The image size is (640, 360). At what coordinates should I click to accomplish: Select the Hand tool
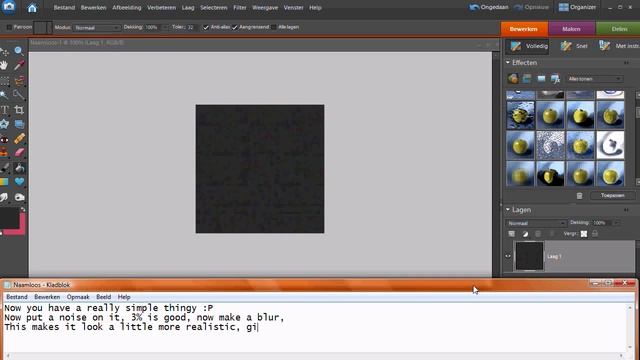click(4, 65)
